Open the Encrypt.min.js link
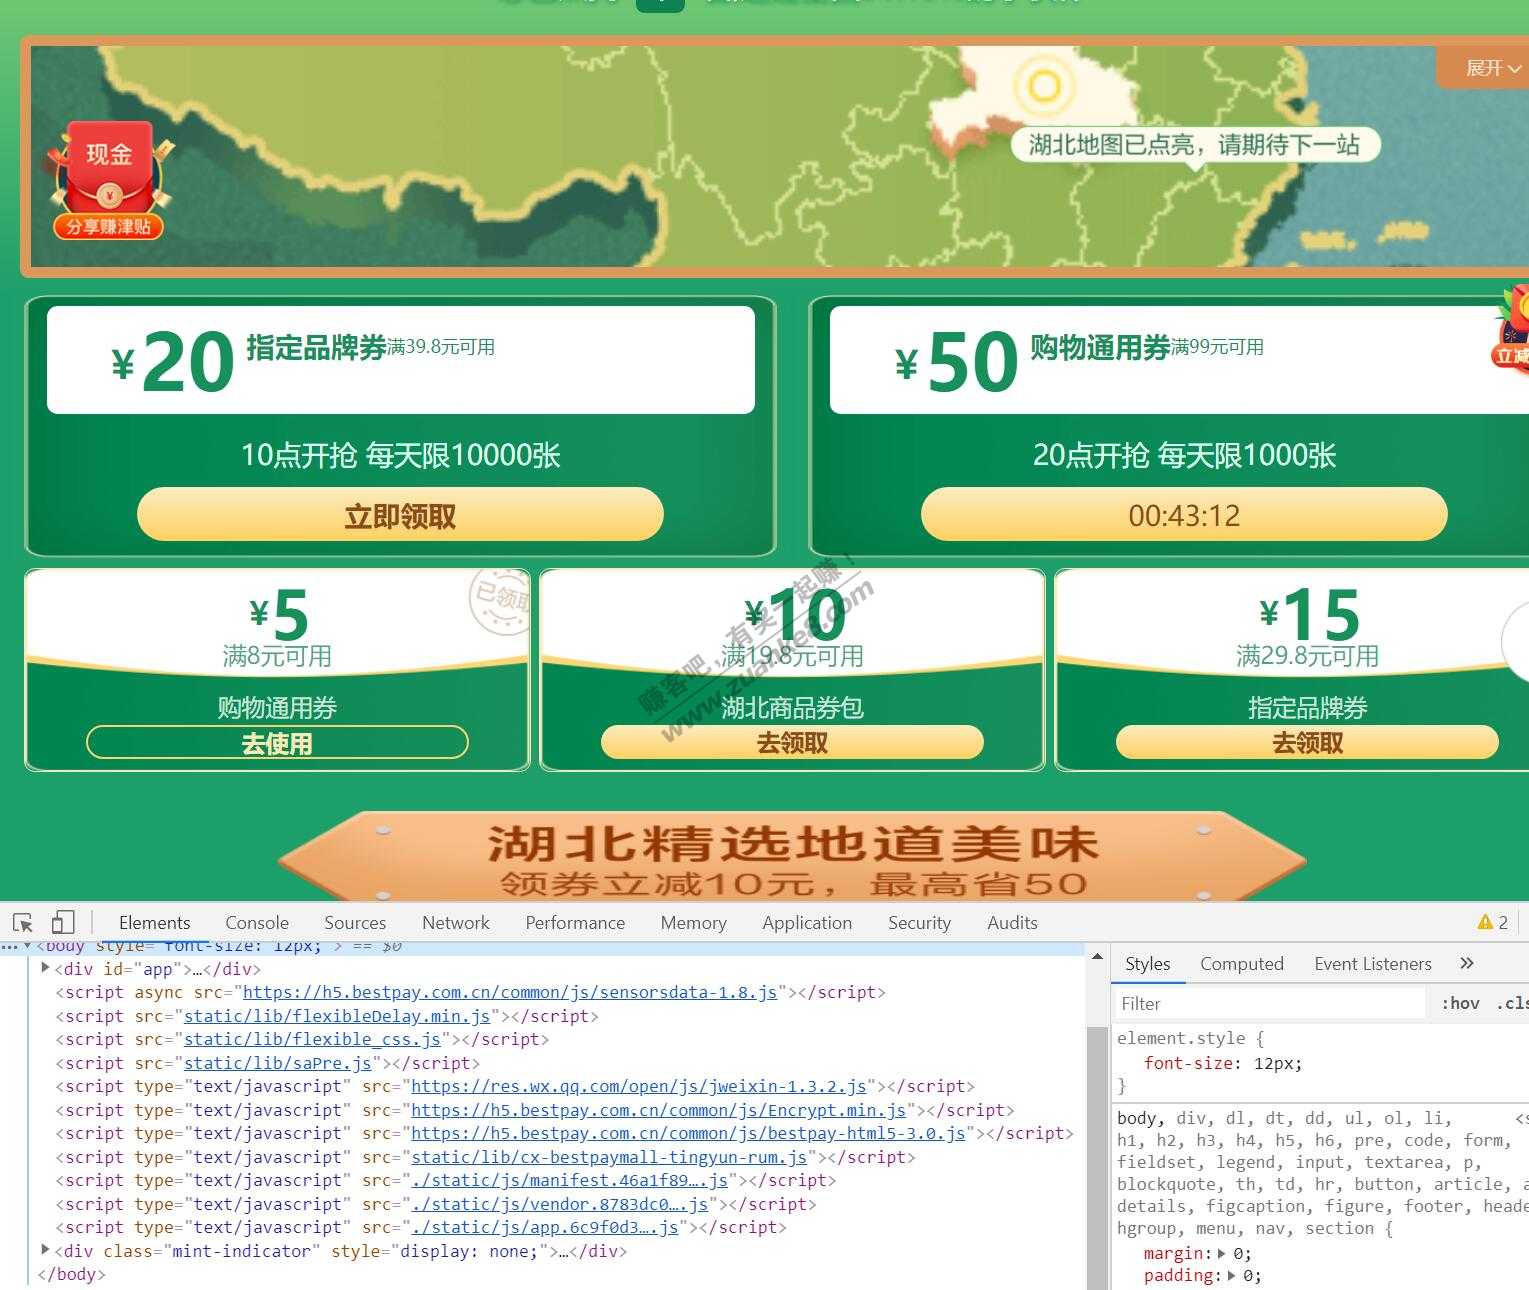1529x1290 pixels. (x=658, y=1109)
